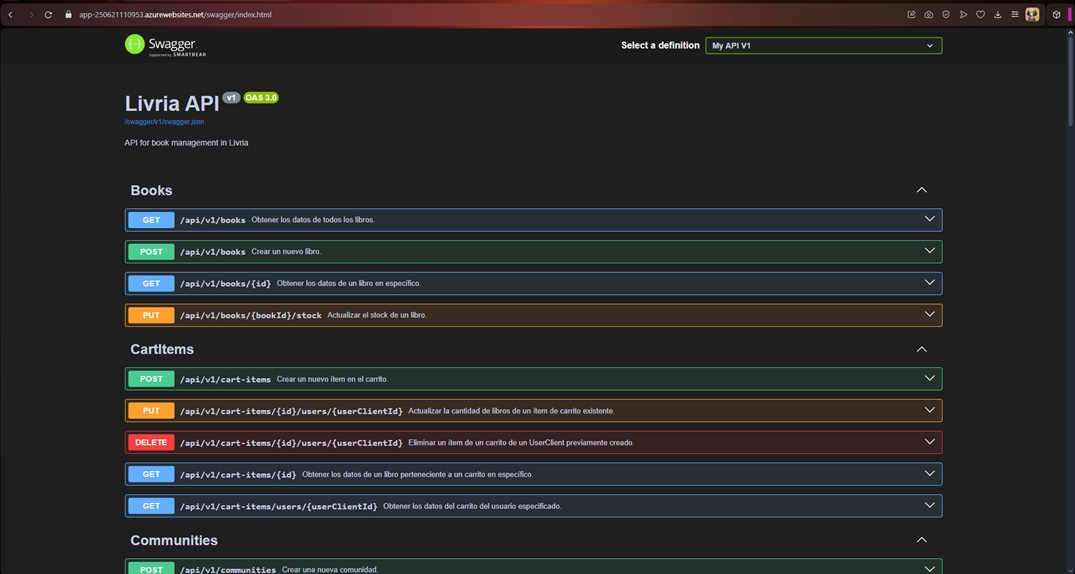Expand GET cart-items/users/{userClientId} chevron
The image size is (1075, 574).
click(930, 505)
